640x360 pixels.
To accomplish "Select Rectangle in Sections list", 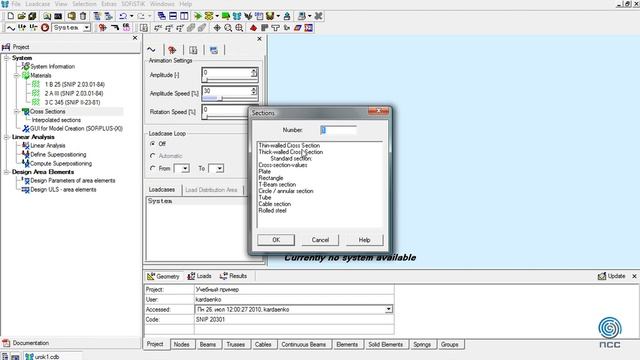I will 271,178.
